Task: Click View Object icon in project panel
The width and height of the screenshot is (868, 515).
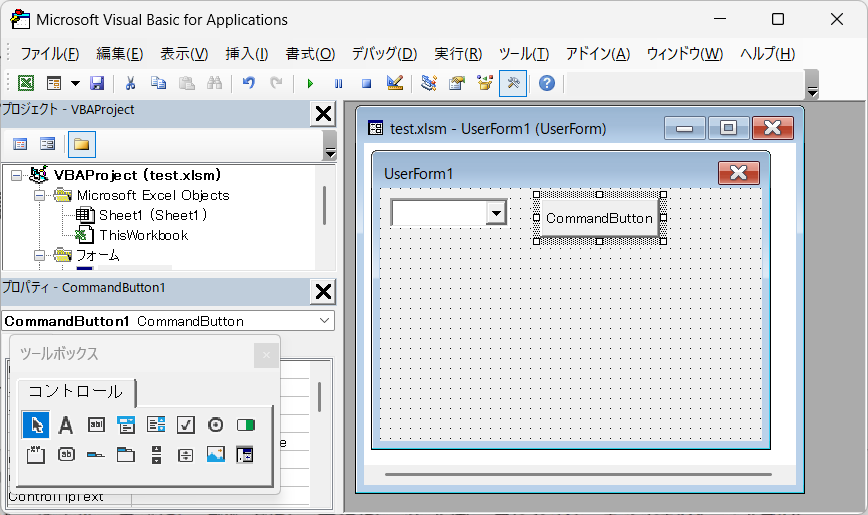Action: click(x=48, y=145)
